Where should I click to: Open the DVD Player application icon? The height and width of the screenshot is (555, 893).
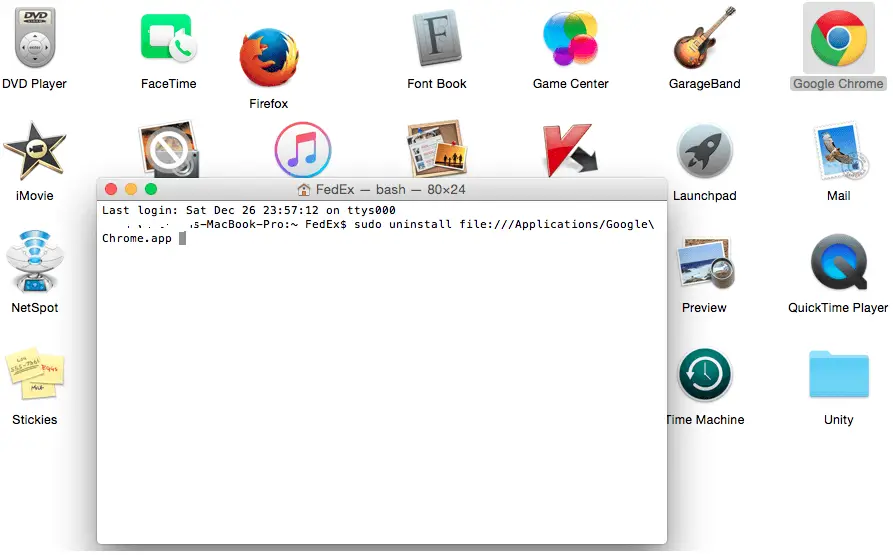pos(35,38)
